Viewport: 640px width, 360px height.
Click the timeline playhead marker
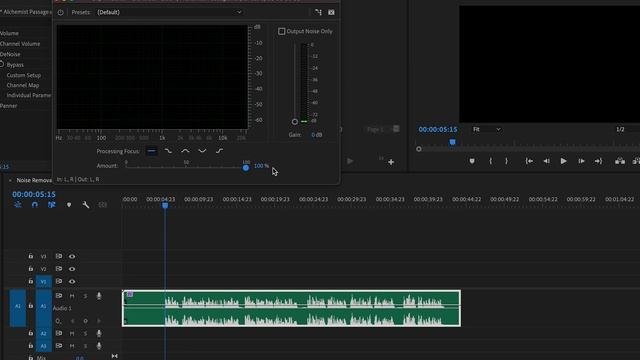tap(165, 205)
